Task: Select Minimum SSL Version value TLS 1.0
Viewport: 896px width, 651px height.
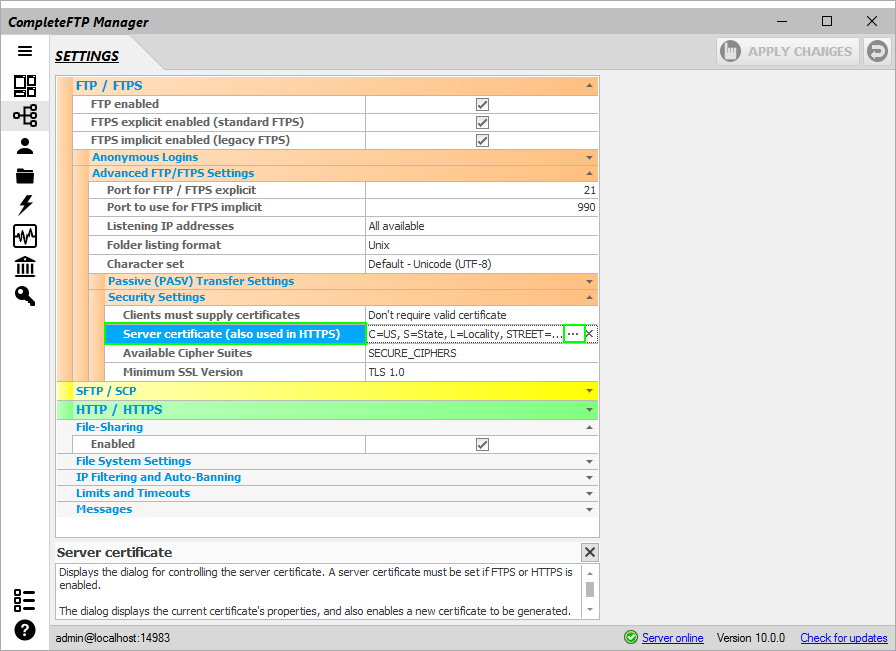Action: pos(482,372)
